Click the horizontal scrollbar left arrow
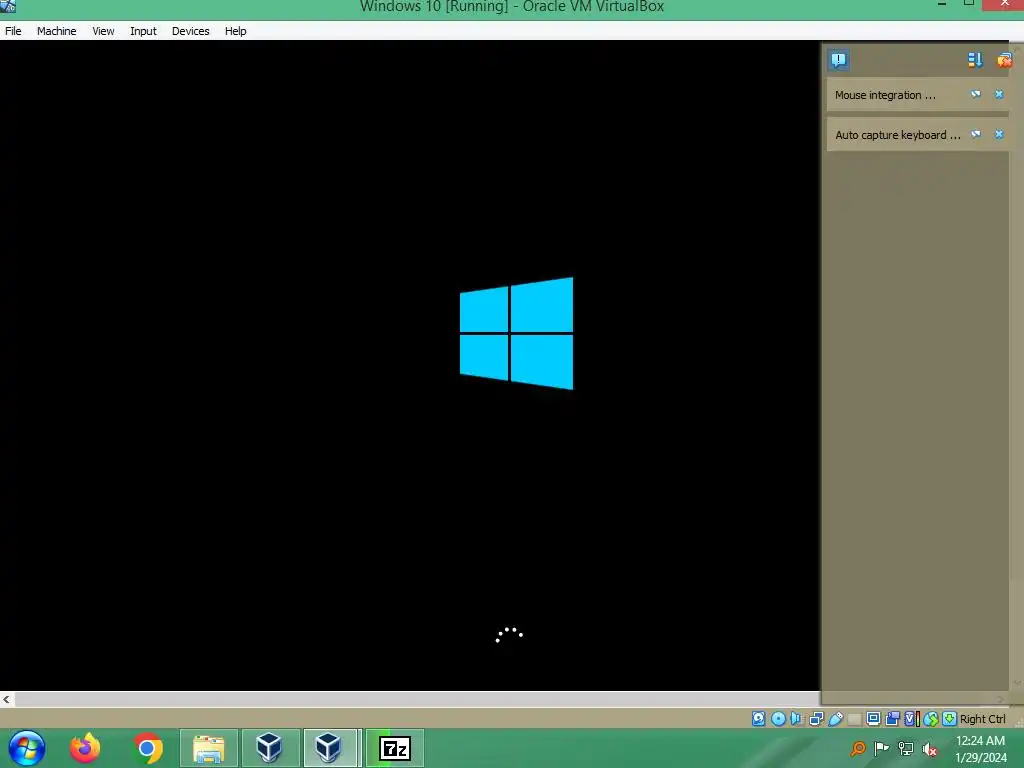This screenshot has width=1024, height=768. pos(7,699)
